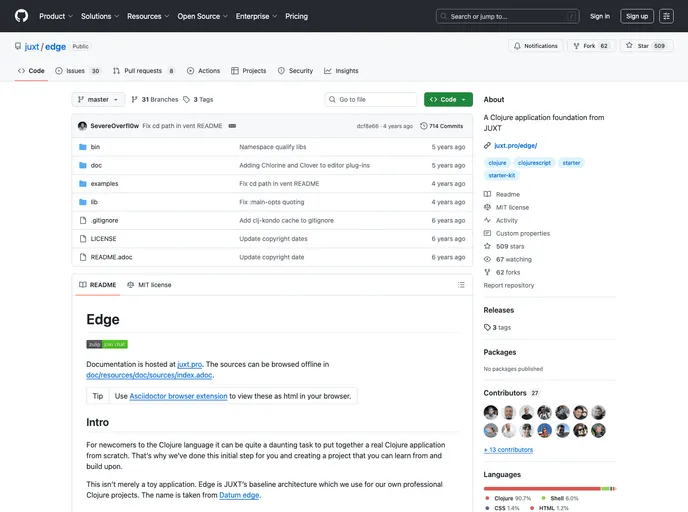Click the Custom properties icon
The width and height of the screenshot is (688, 512).
click(x=487, y=233)
